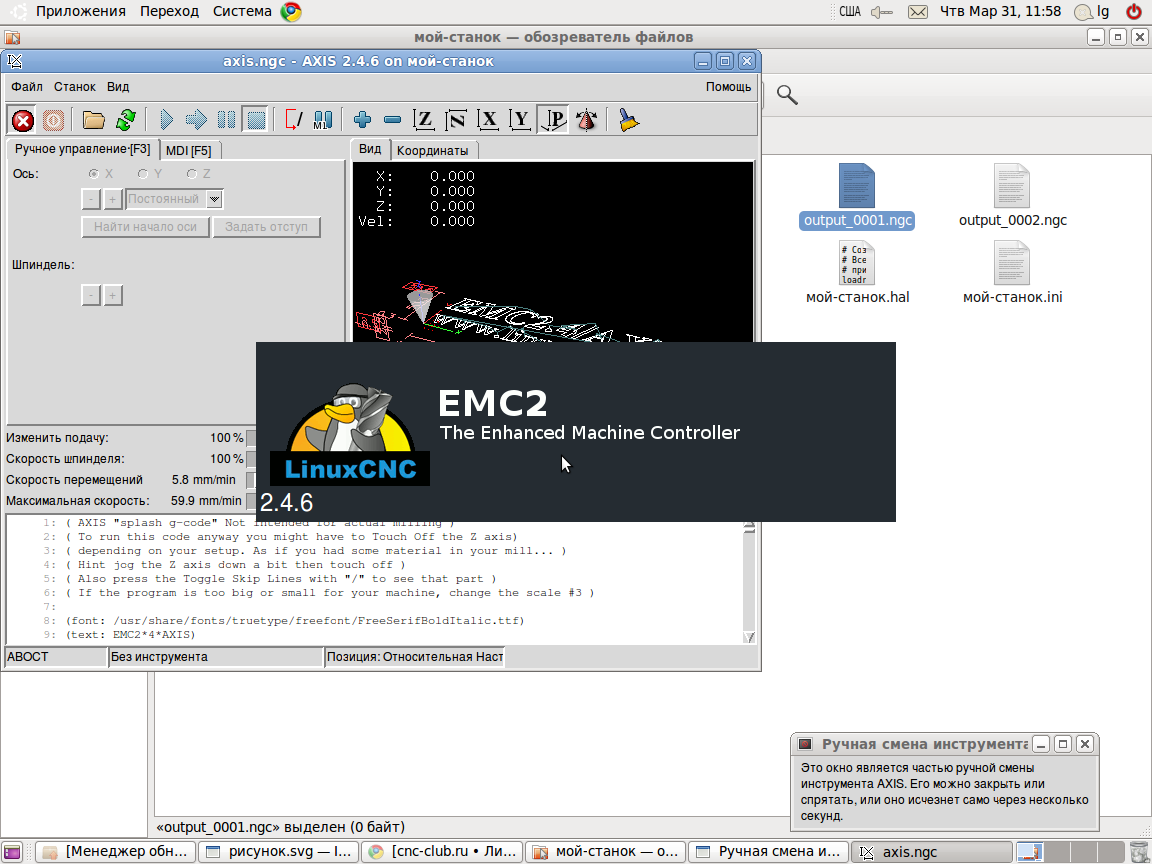This screenshot has width=1152, height=864.
Task: Open the Система menu in the top panel
Action: click(x=242, y=12)
